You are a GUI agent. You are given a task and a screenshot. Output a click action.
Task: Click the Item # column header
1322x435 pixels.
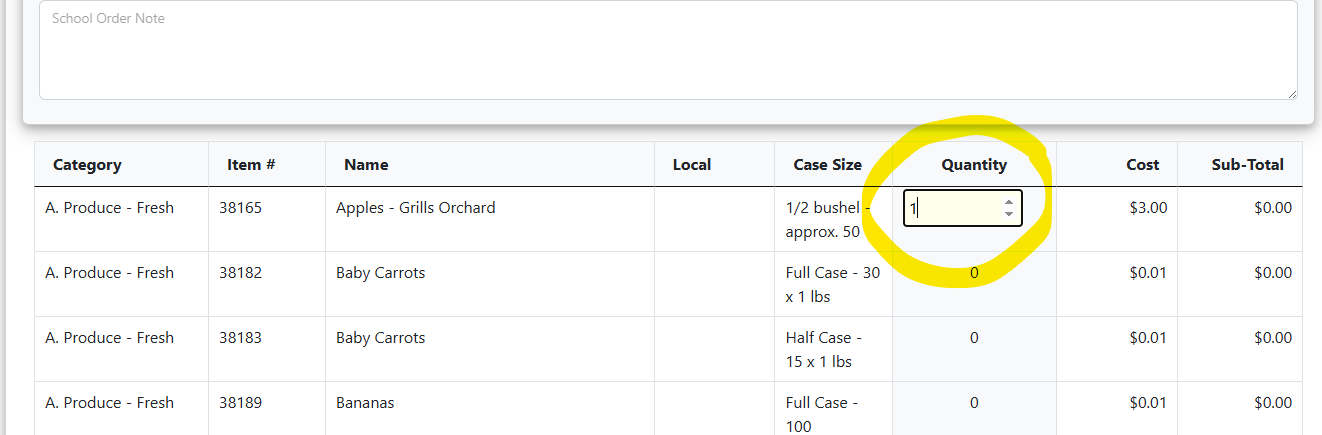[251, 165]
